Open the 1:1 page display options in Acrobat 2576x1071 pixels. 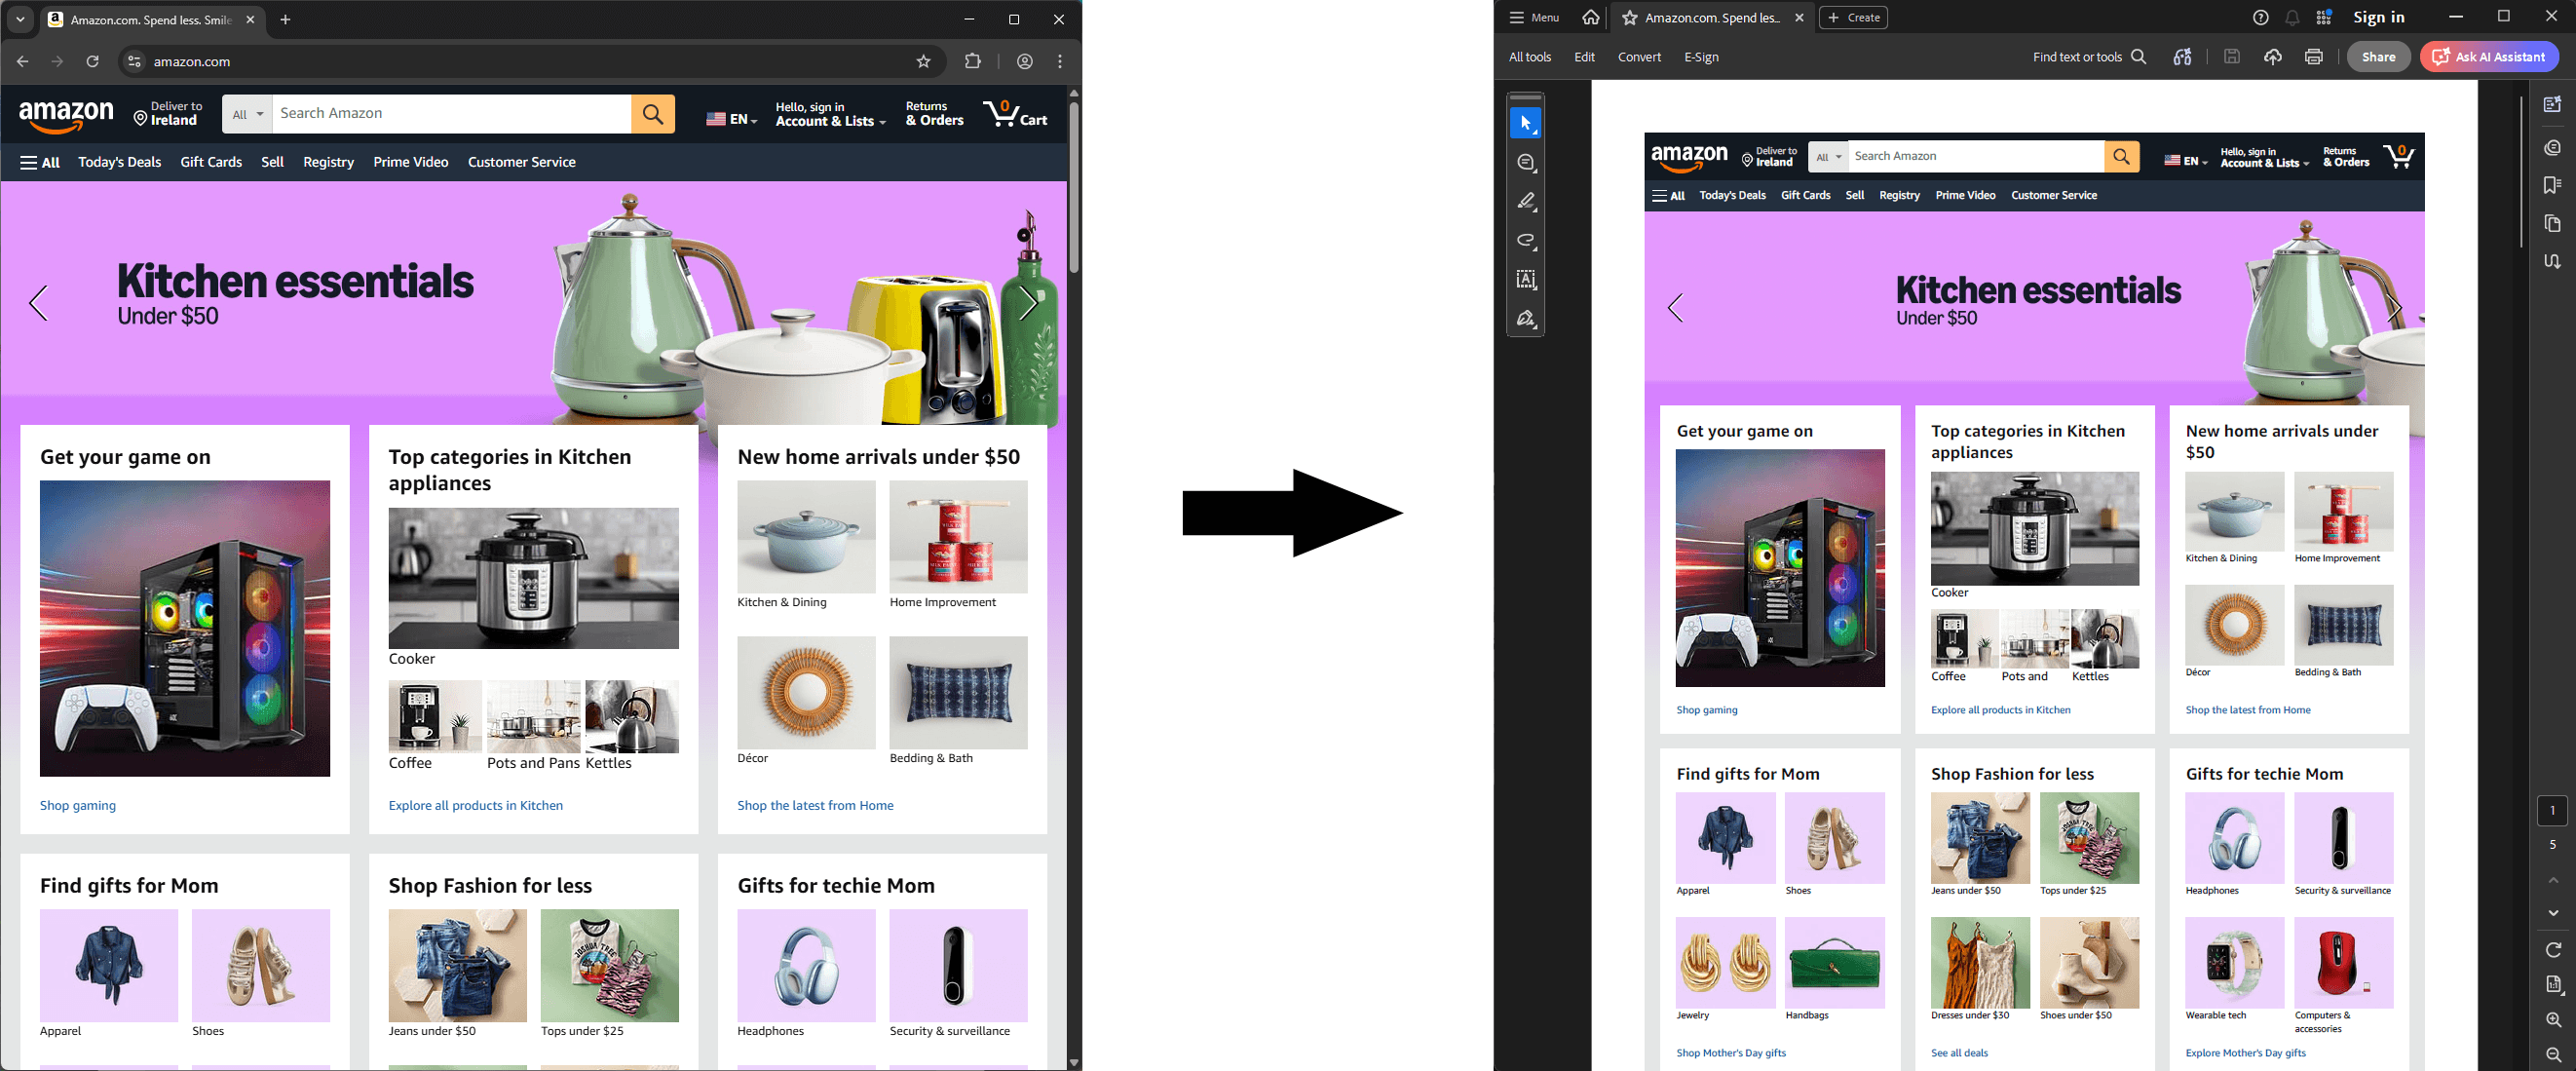pos(2552,984)
